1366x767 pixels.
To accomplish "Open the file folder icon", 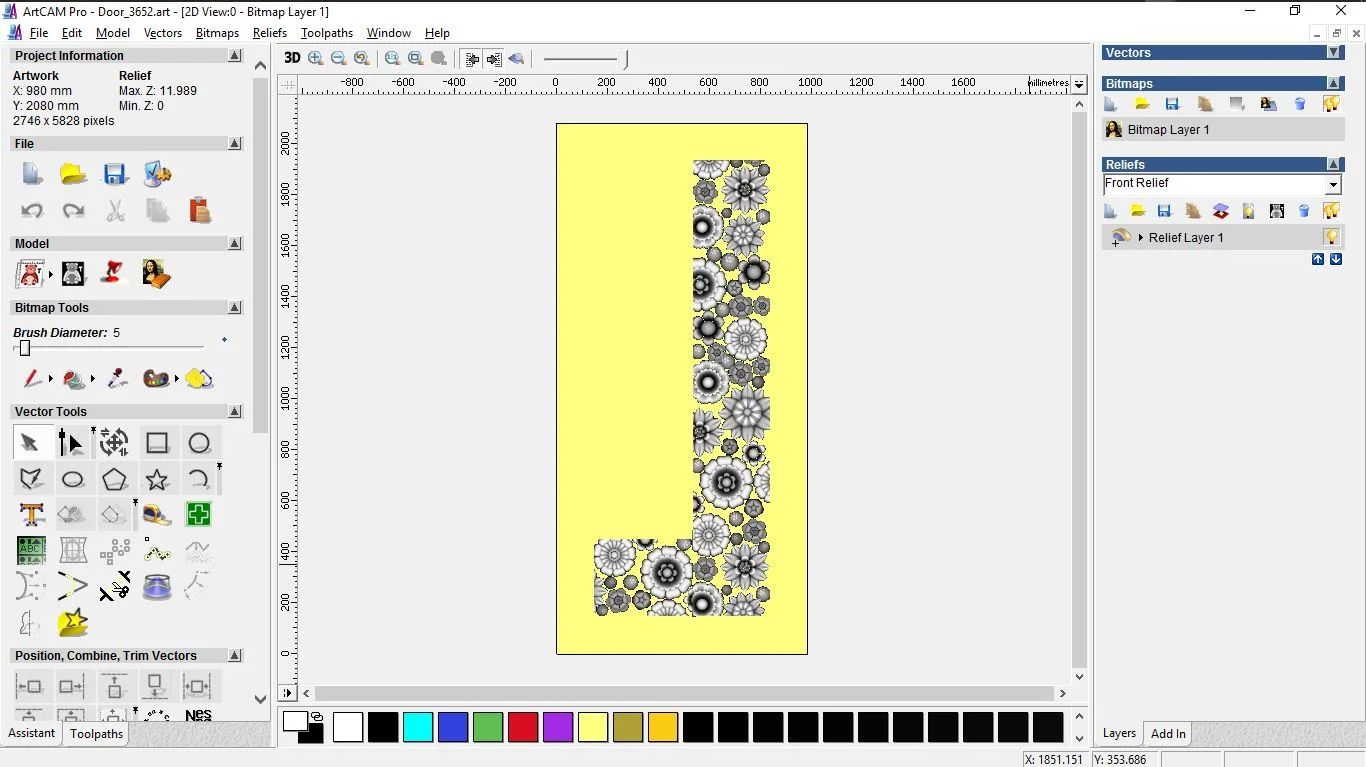I will [73, 174].
